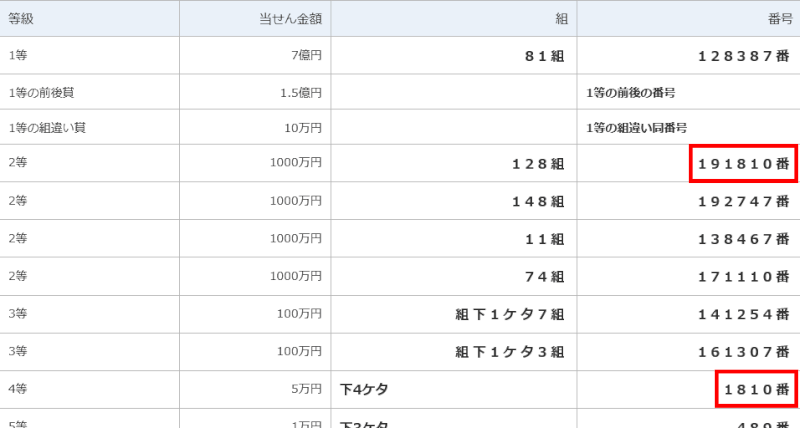800x428 pixels.
Task: Click the 当せん金額 column header
Action: pos(290,19)
